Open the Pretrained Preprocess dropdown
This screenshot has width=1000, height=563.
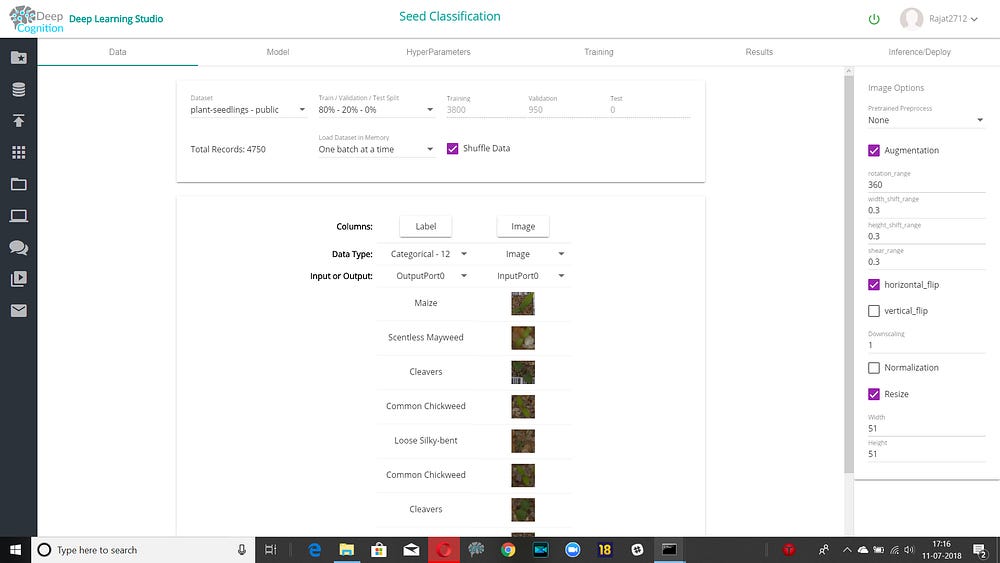925,120
